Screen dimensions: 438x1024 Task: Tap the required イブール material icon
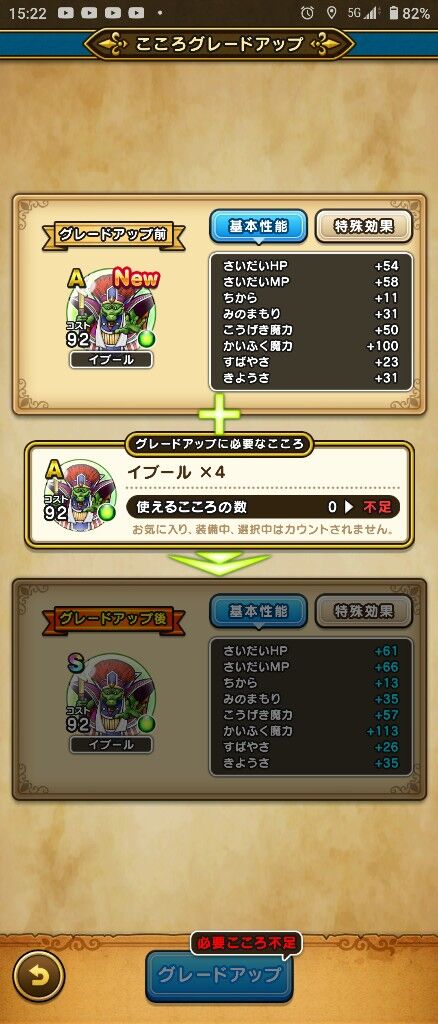[x=80, y=494]
